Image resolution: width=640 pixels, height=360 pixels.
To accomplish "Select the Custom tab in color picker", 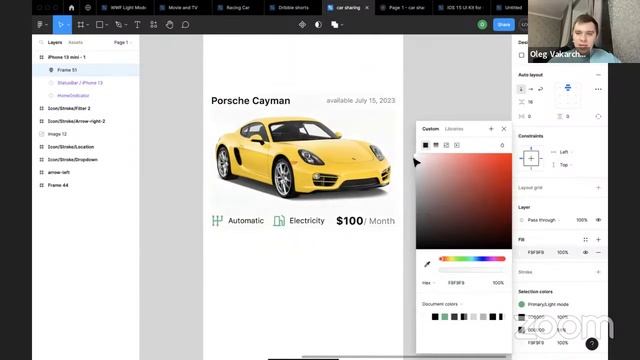I will point(430,129).
